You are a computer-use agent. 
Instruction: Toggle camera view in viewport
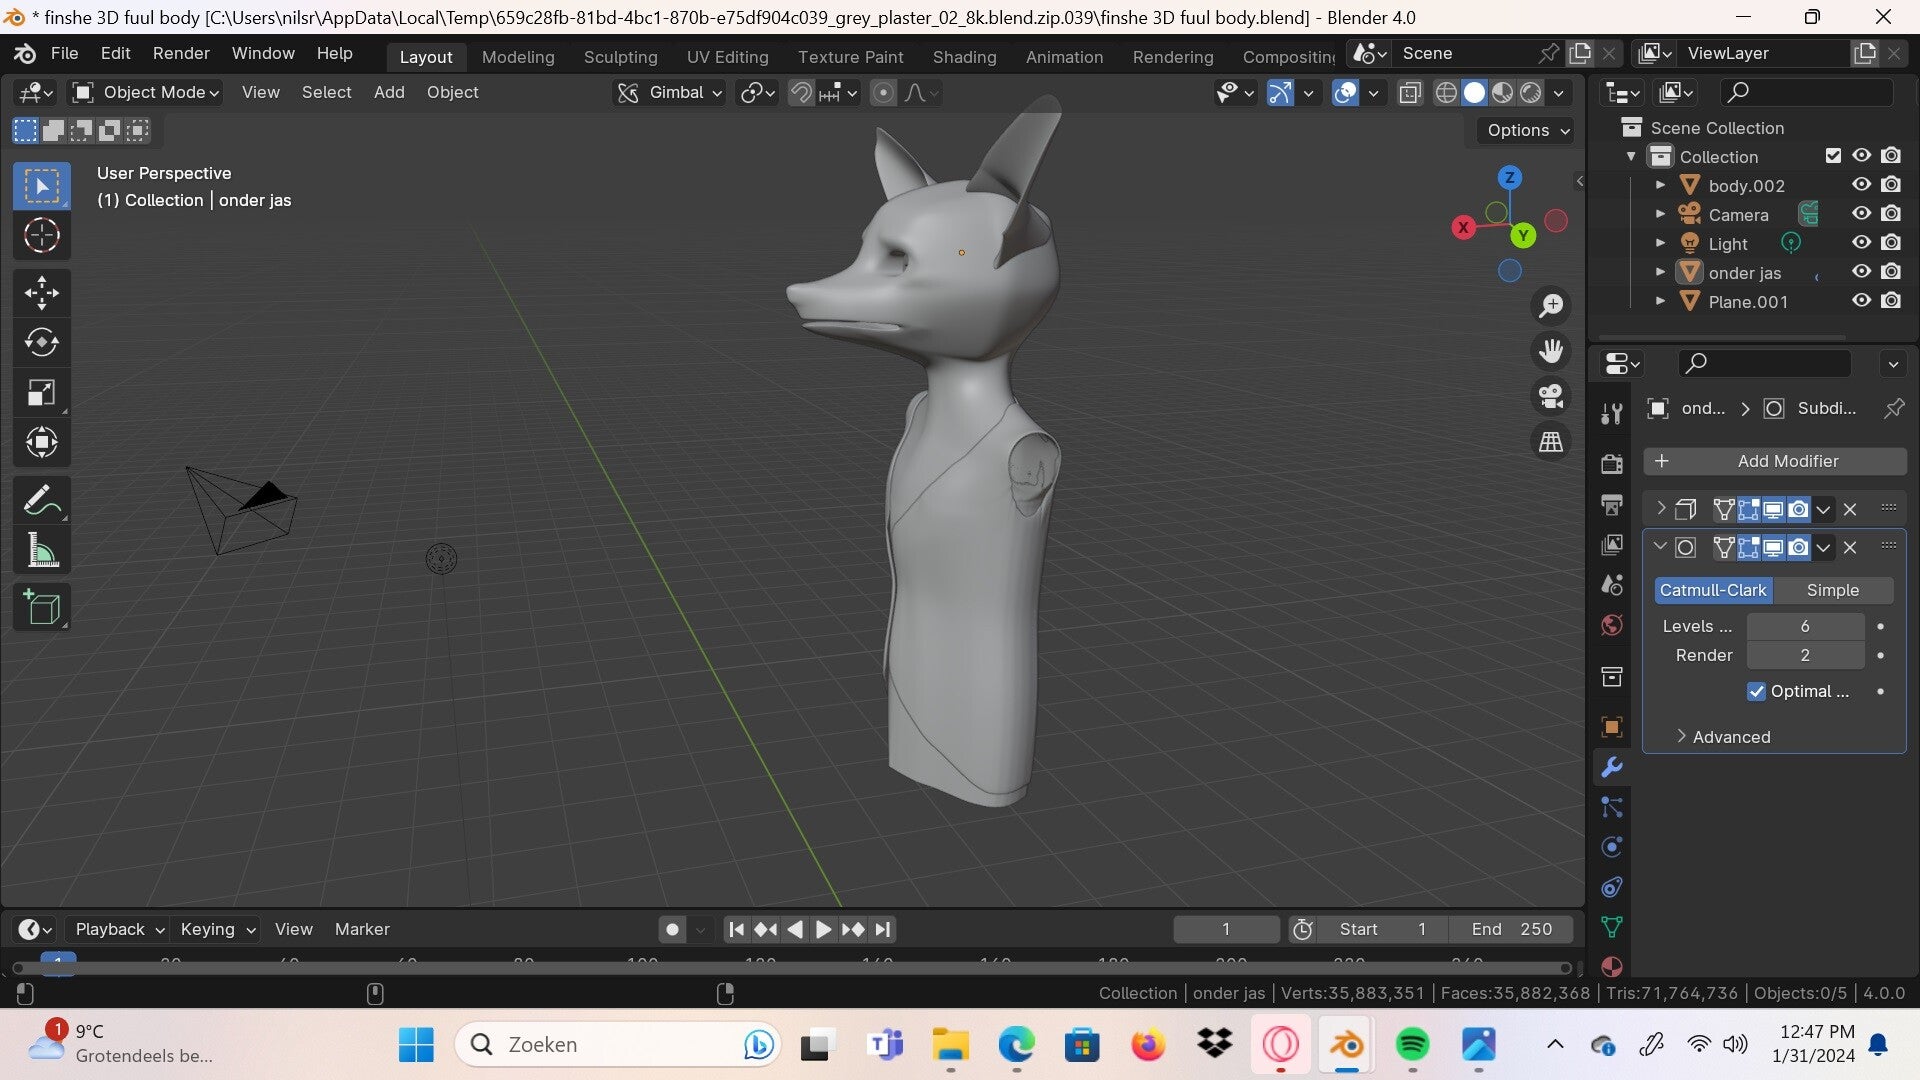tap(1550, 396)
